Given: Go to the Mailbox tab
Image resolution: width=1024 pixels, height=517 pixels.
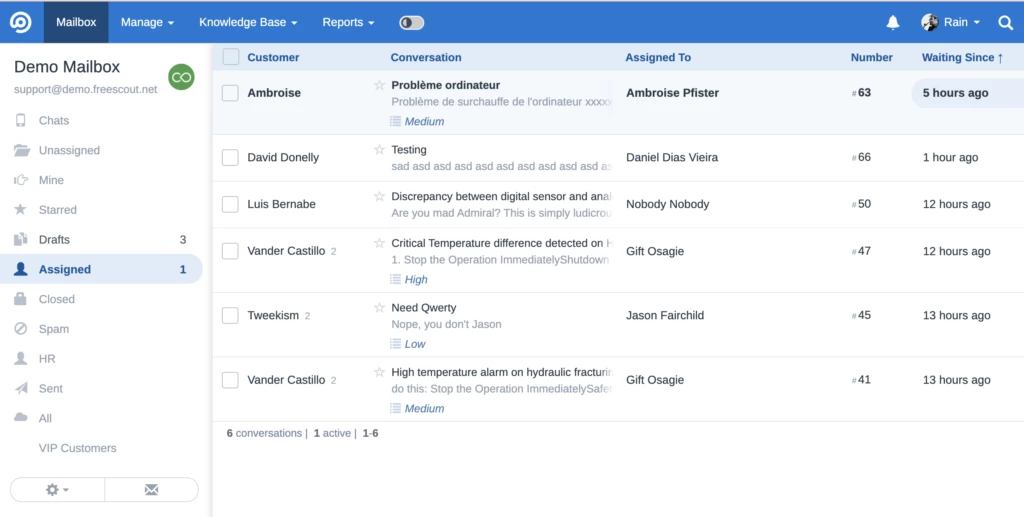Looking at the screenshot, I should pyautogui.click(x=76, y=22).
